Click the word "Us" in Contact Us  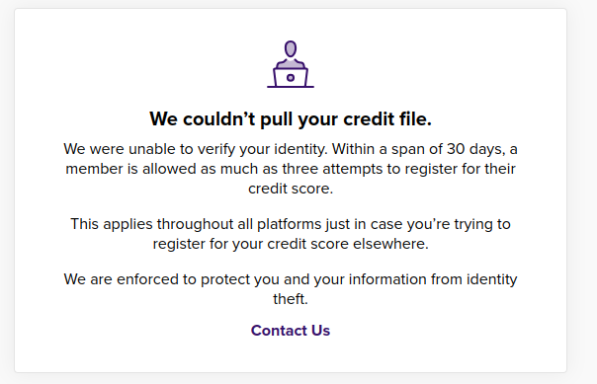click(321, 330)
